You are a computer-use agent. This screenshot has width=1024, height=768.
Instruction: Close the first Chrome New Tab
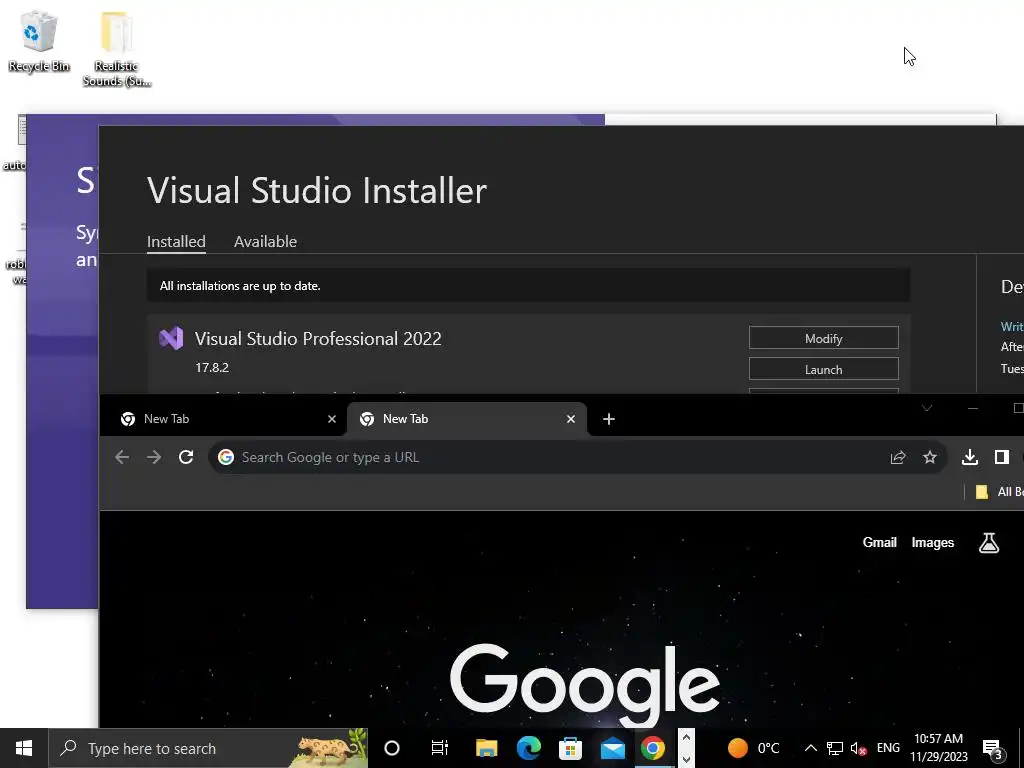tap(332, 419)
